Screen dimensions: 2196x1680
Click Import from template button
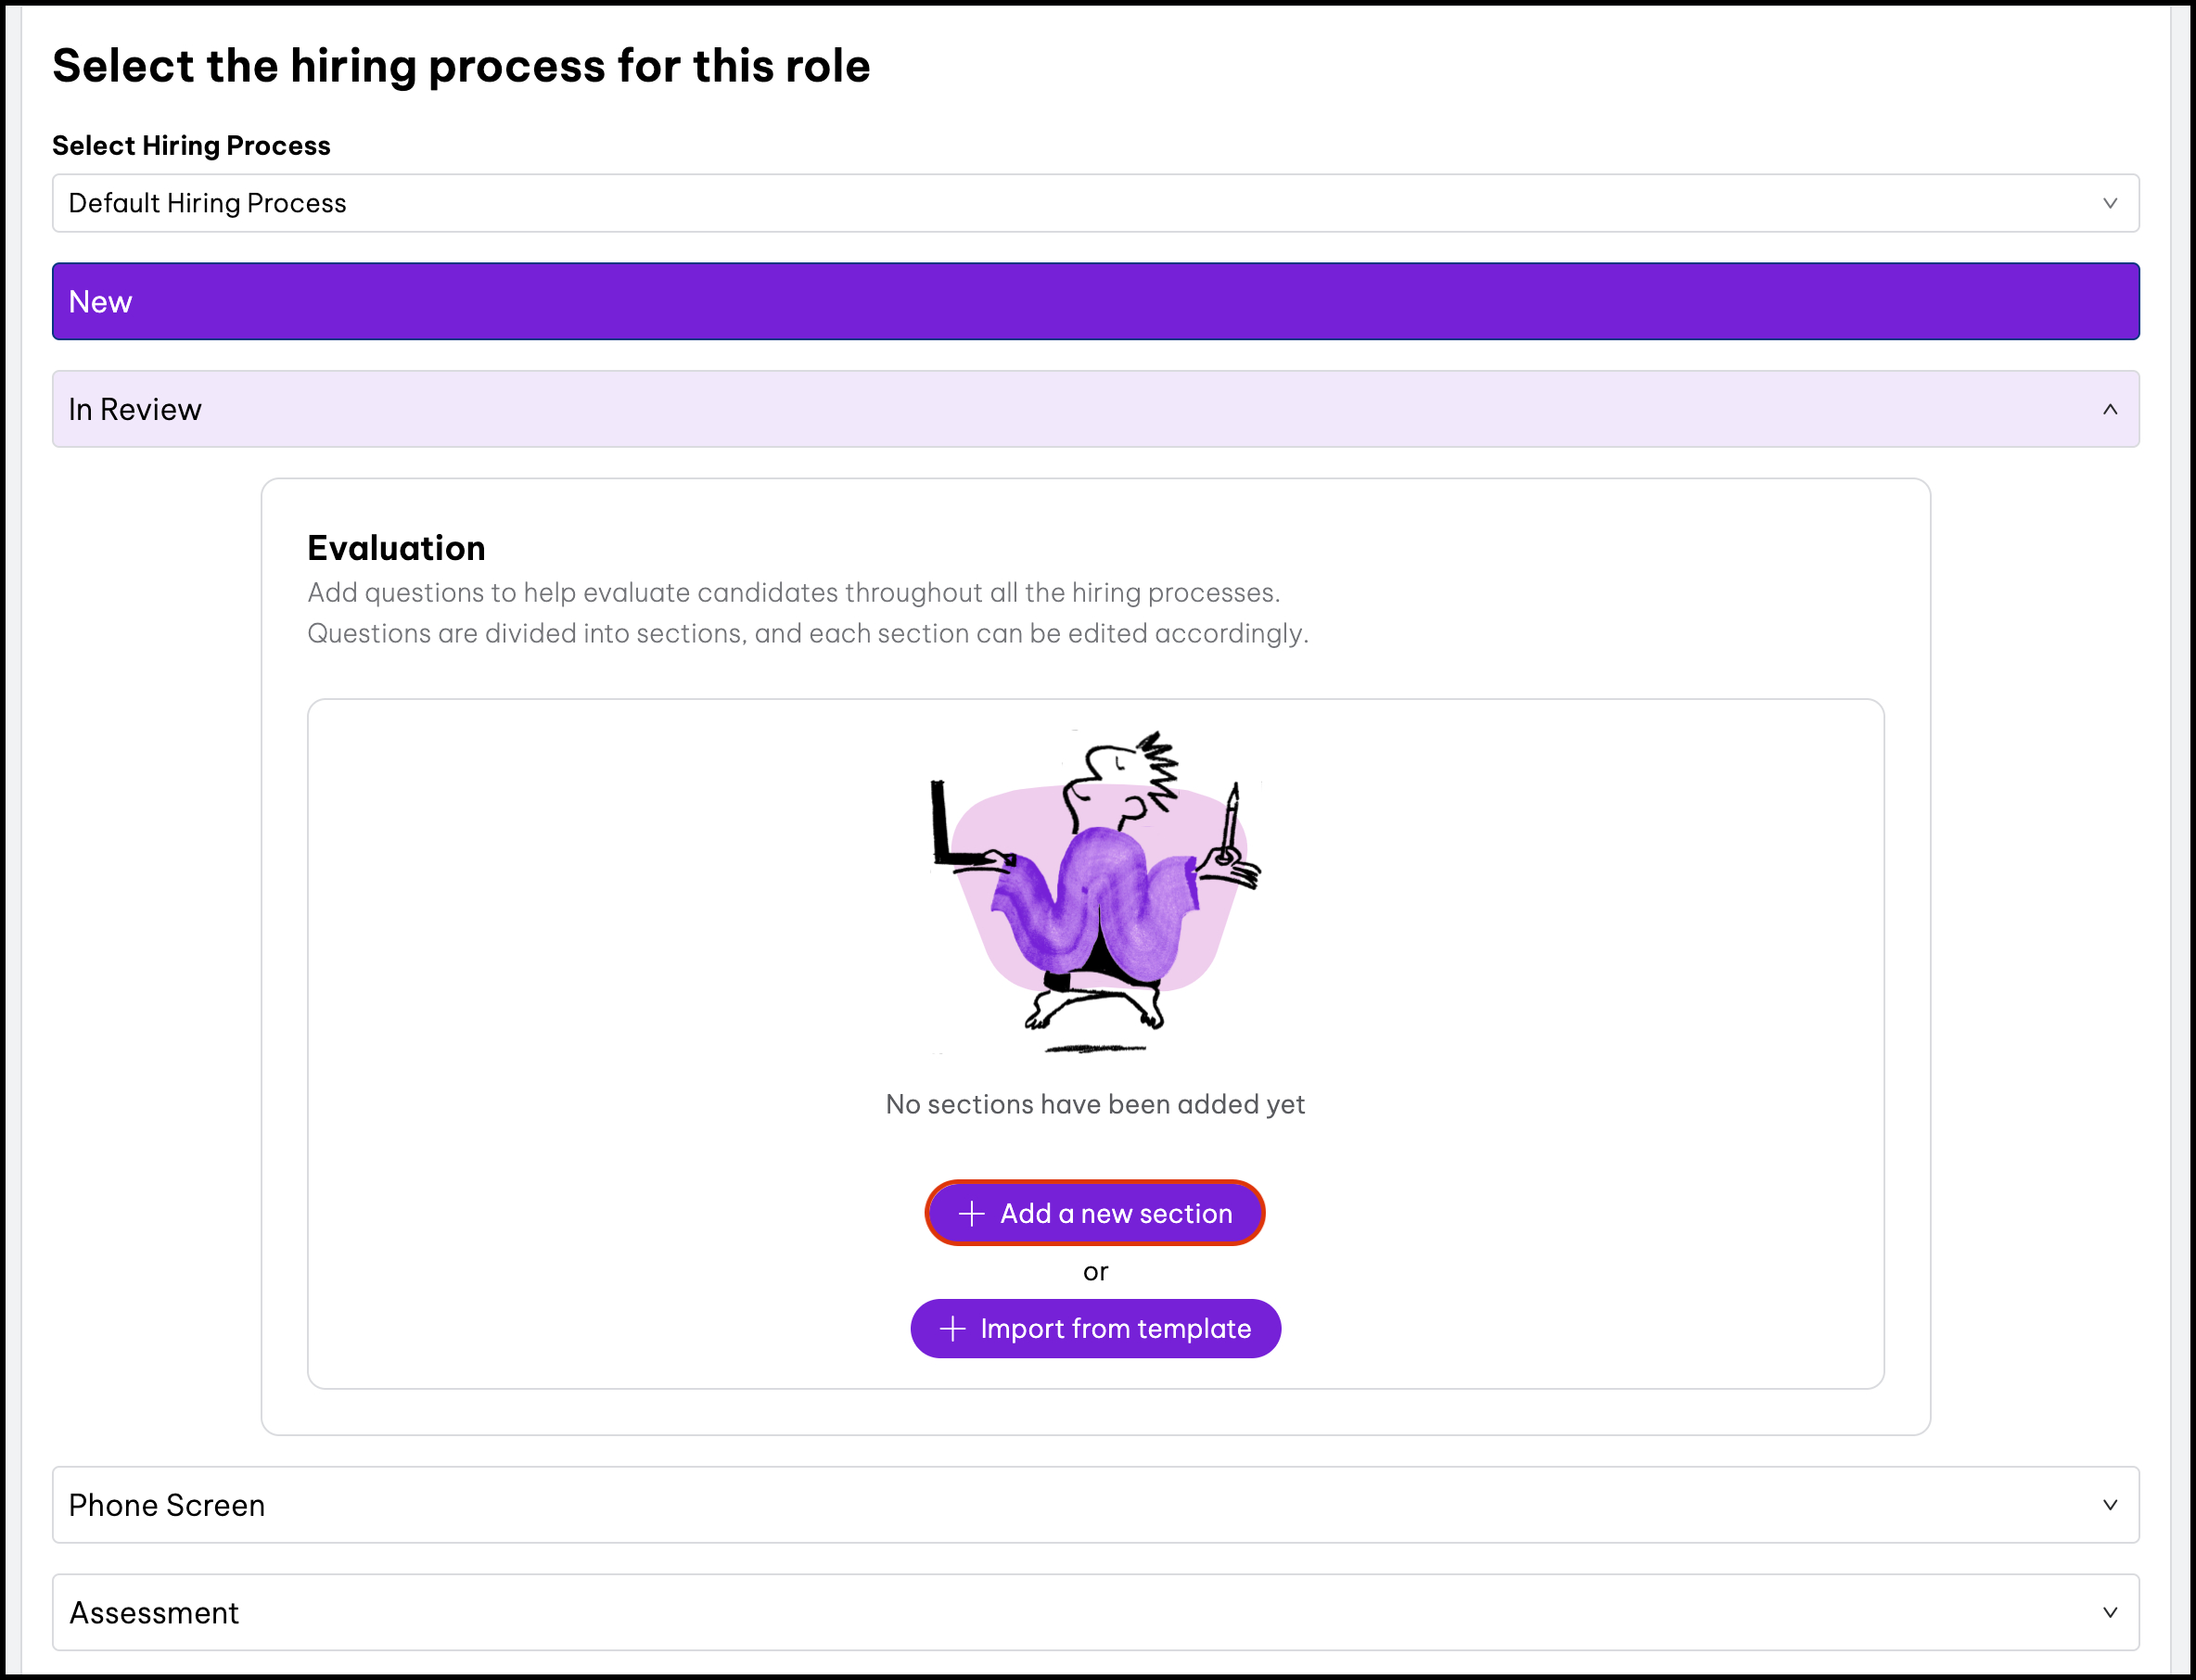tap(1095, 1329)
